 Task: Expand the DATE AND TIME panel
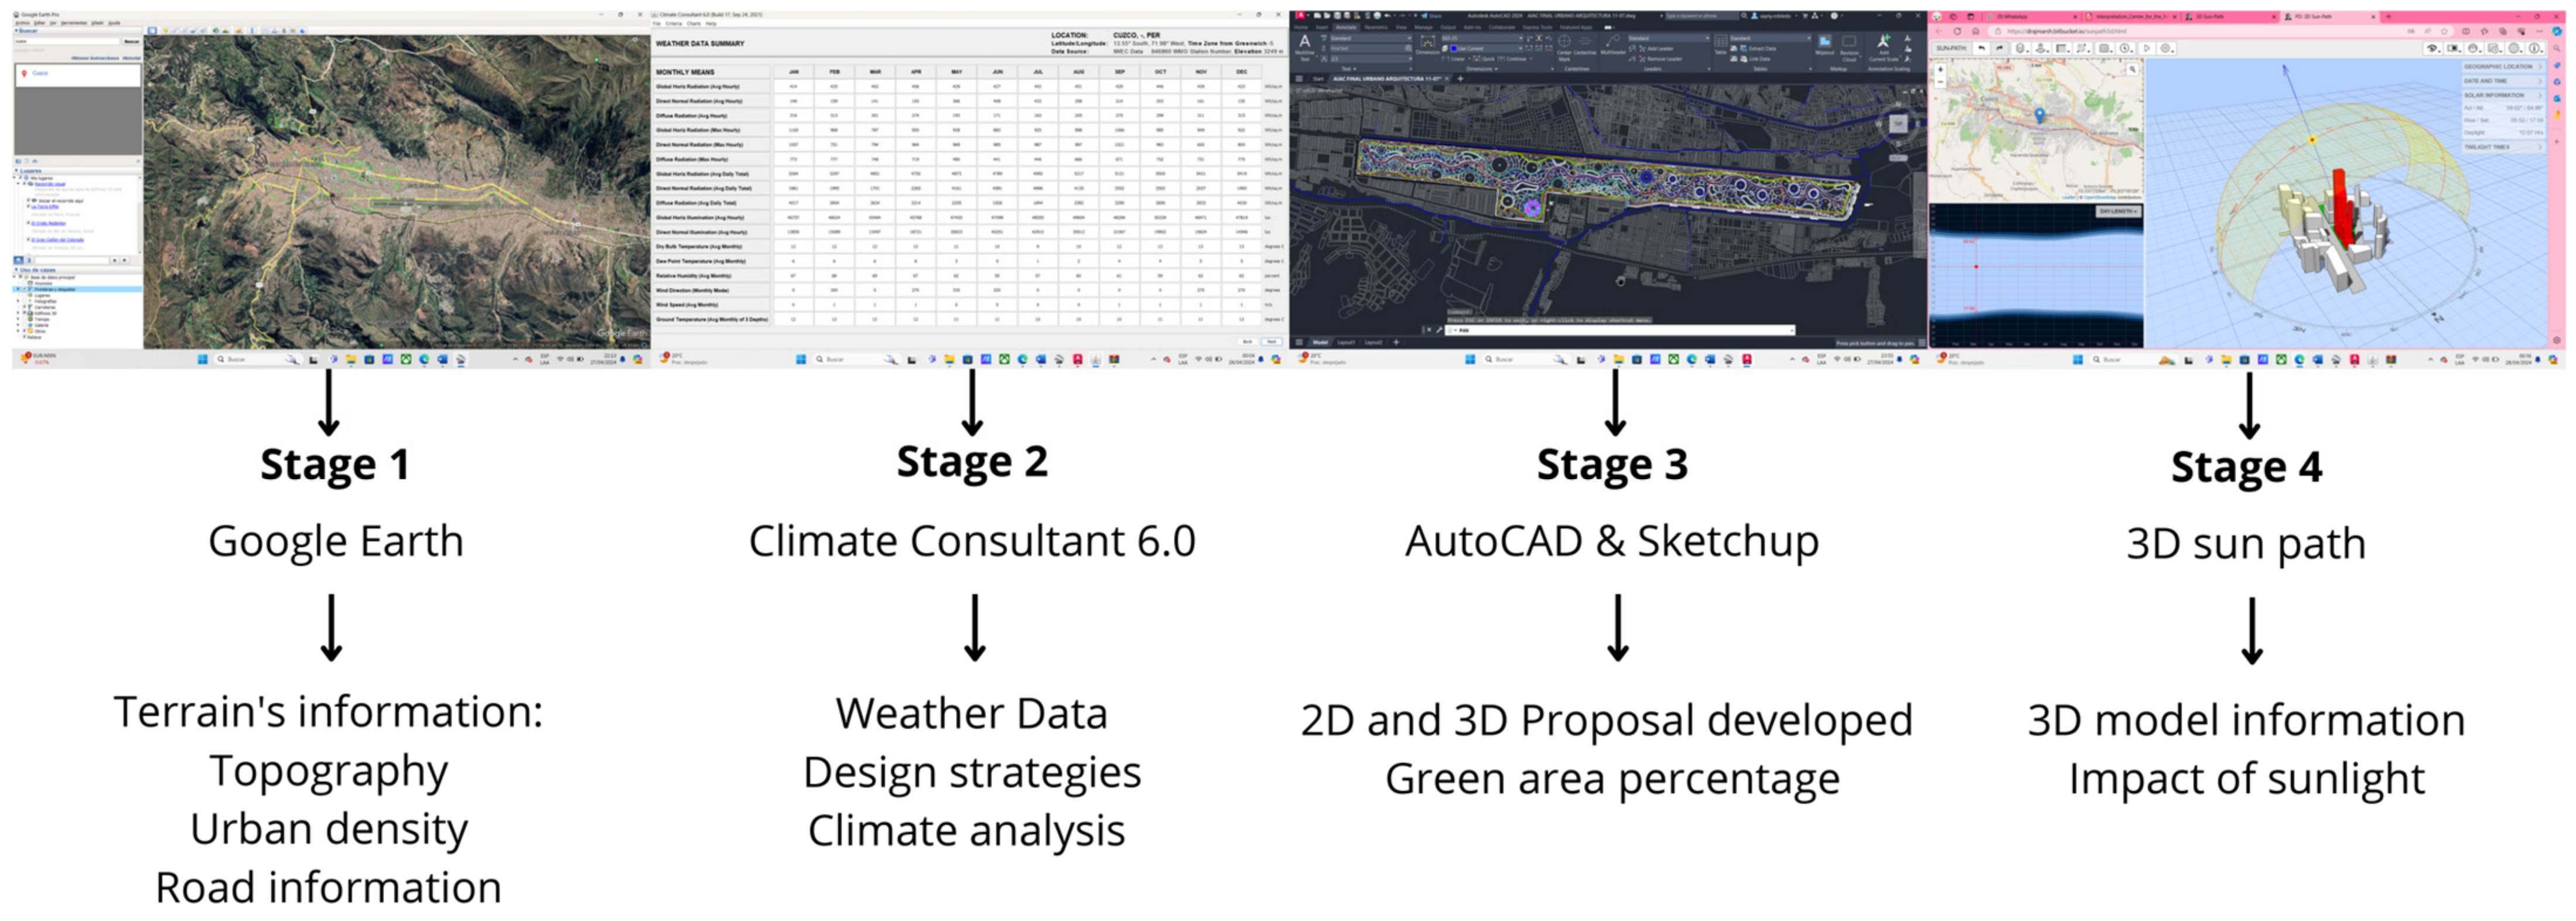point(2503,81)
